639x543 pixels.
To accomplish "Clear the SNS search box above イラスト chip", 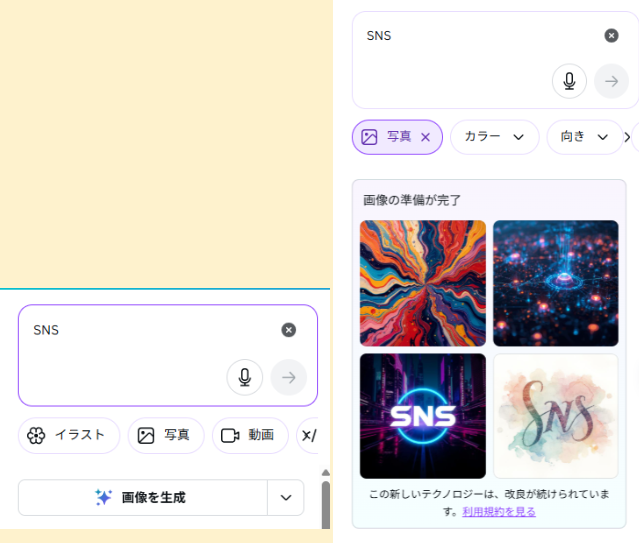I will 288,330.
